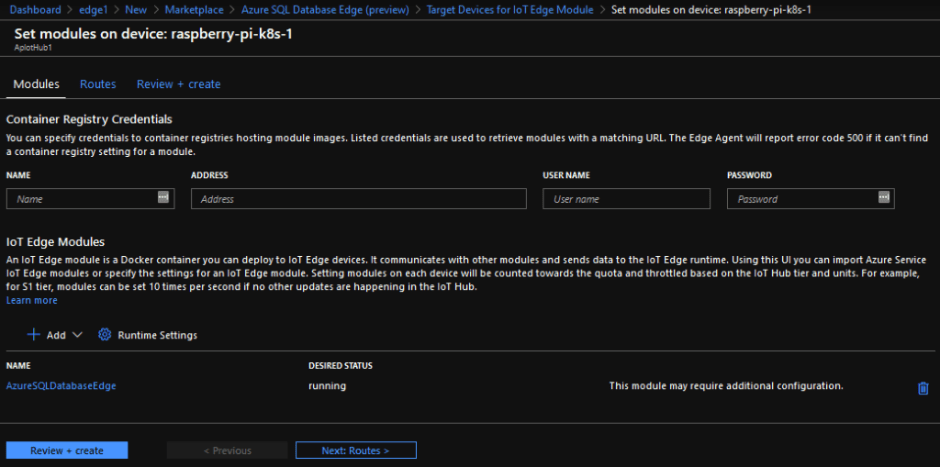Expand the Add dropdown chevron

77,335
